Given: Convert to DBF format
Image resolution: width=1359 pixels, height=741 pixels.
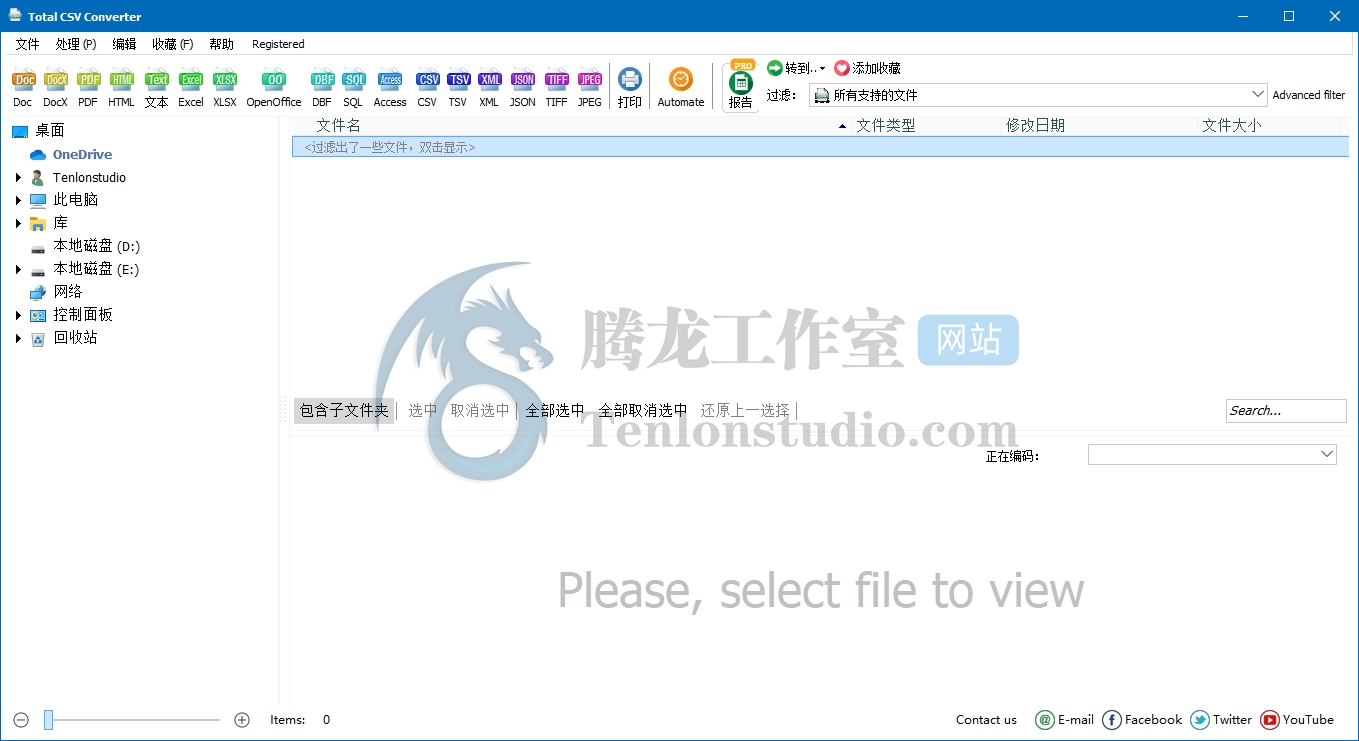Looking at the screenshot, I should [x=322, y=88].
